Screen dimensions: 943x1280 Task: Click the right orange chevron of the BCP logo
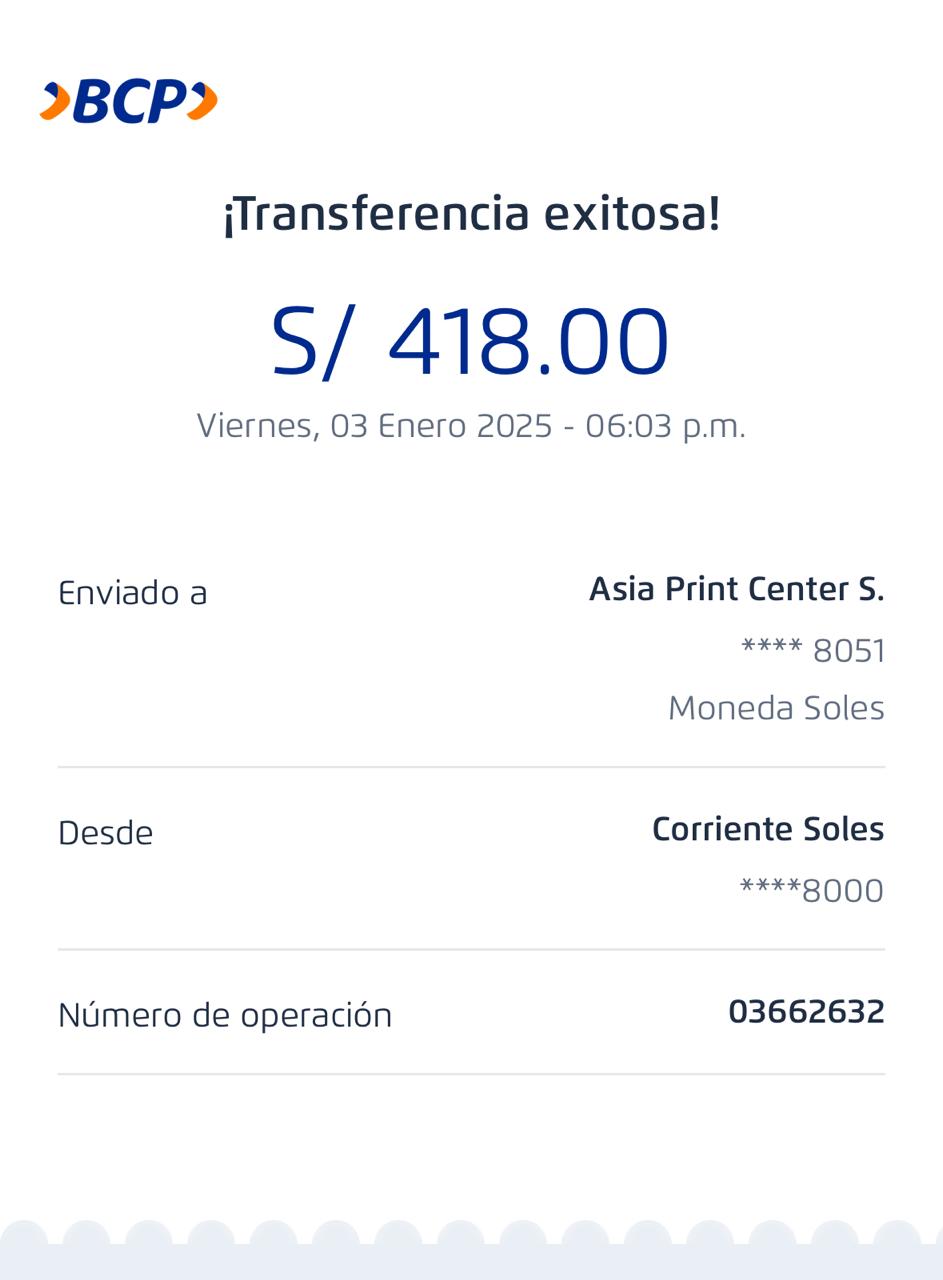point(203,102)
